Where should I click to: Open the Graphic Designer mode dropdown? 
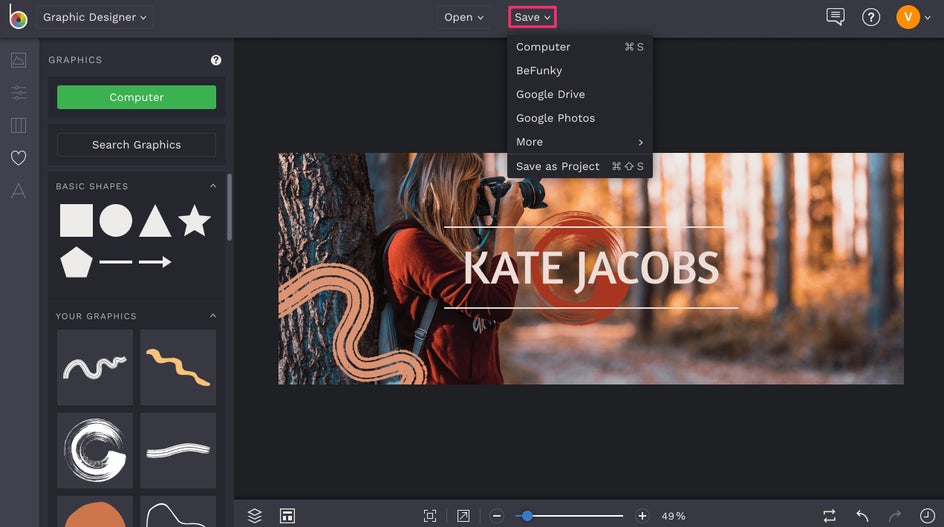[95, 17]
